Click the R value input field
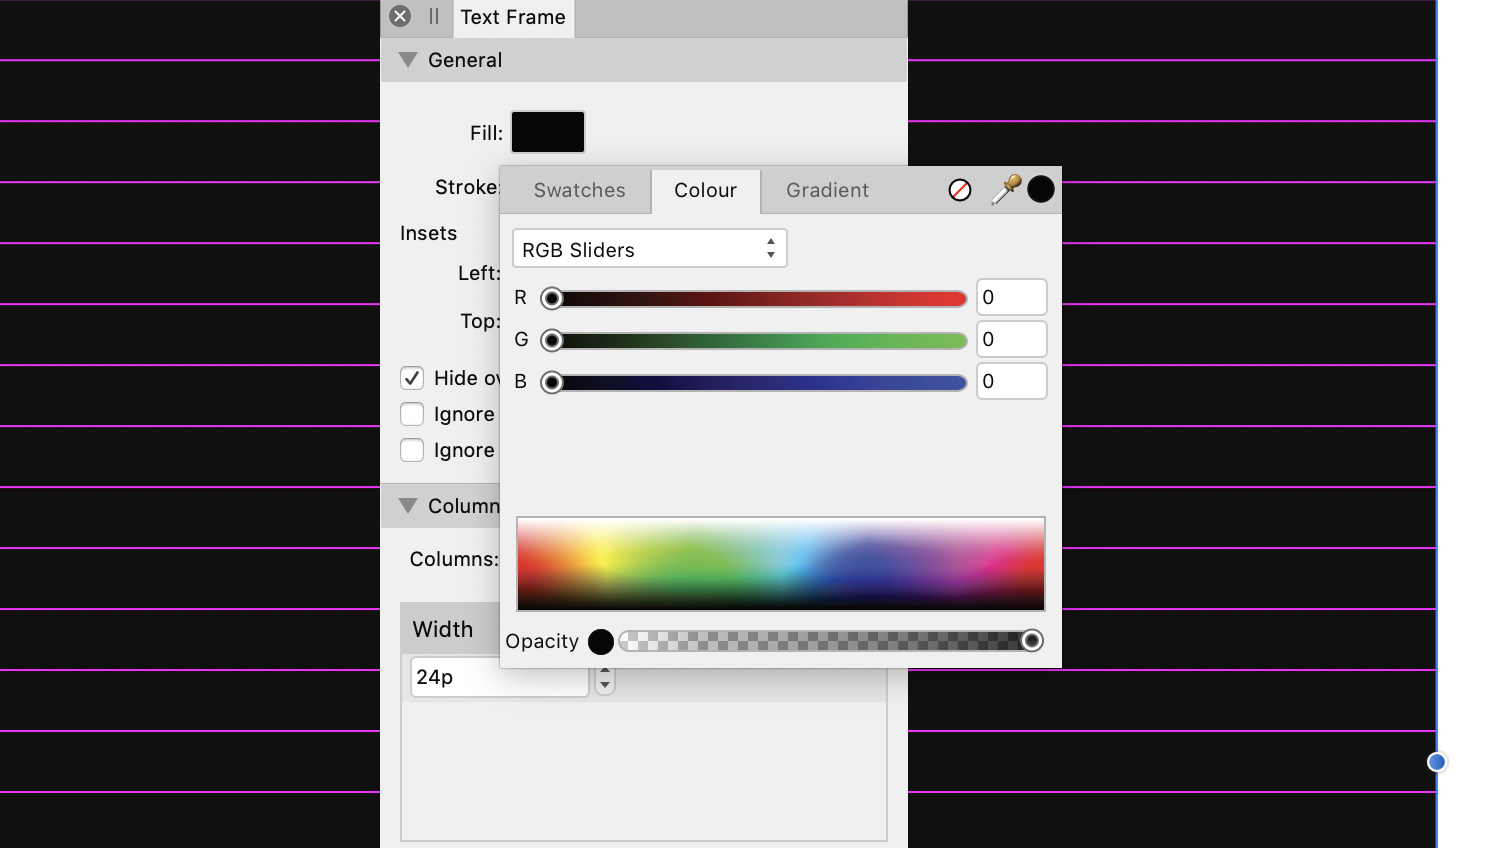The width and height of the screenshot is (1500, 848). click(1011, 297)
